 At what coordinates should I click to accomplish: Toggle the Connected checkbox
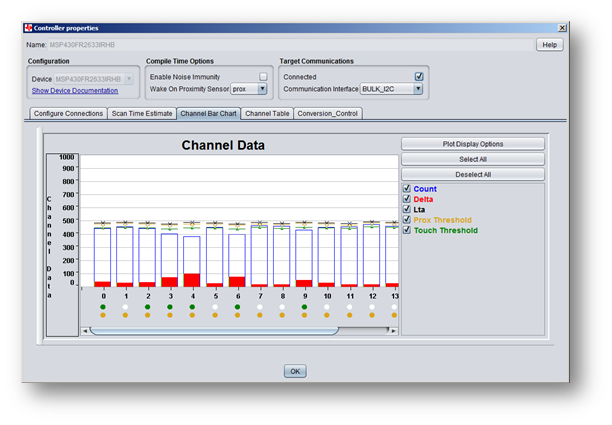click(419, 76)
